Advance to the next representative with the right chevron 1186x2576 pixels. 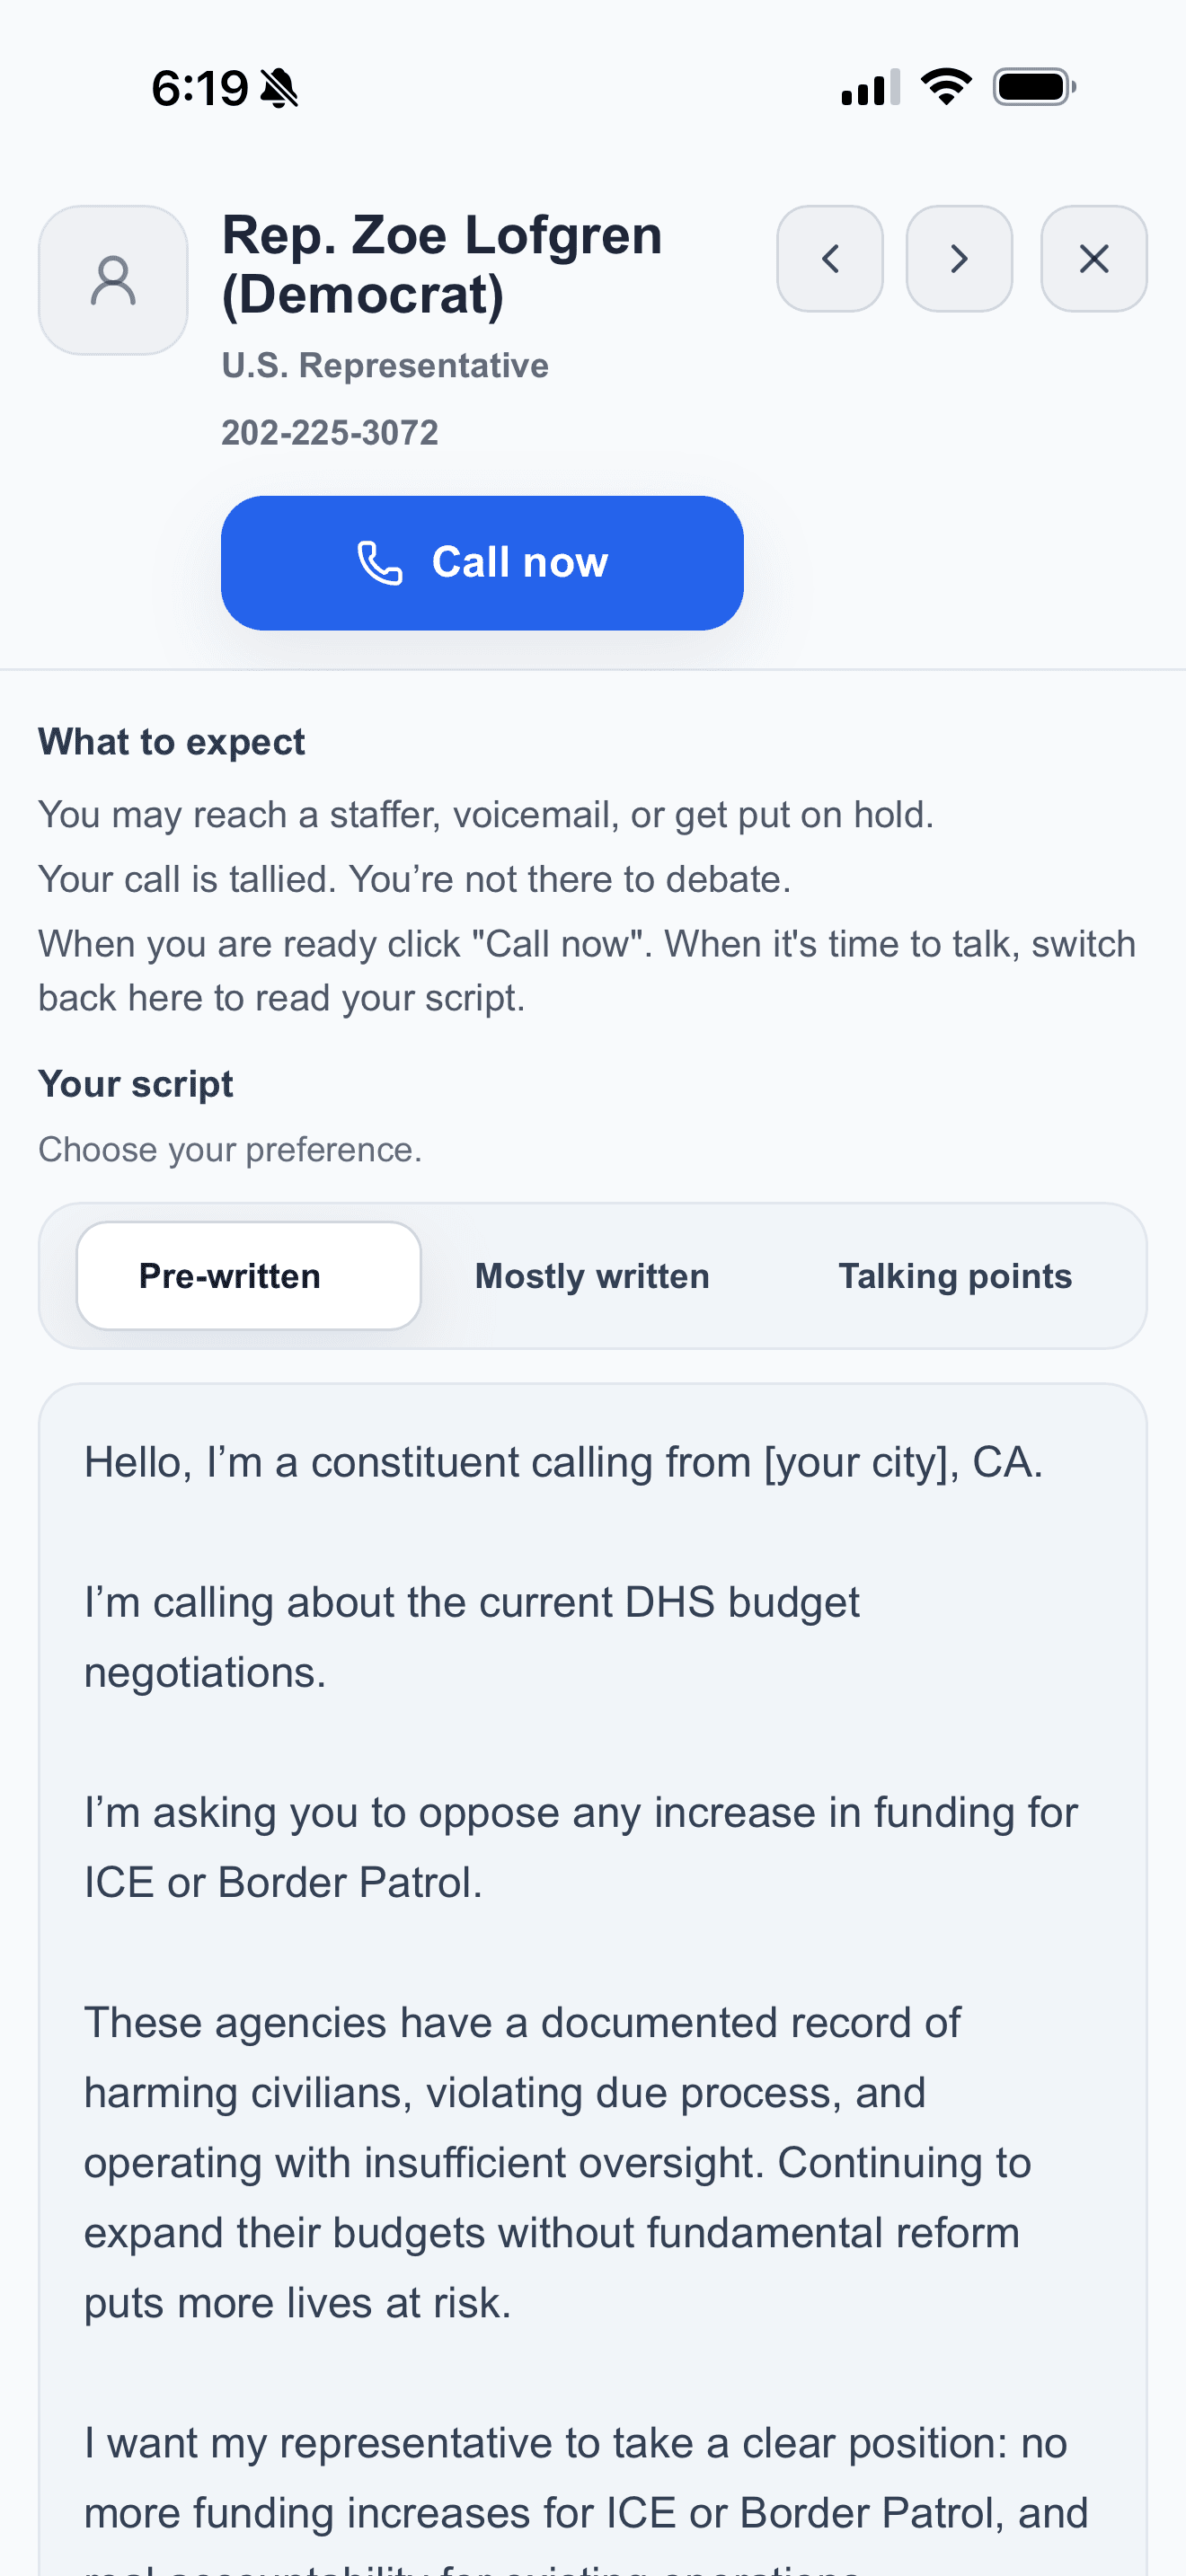958,259
